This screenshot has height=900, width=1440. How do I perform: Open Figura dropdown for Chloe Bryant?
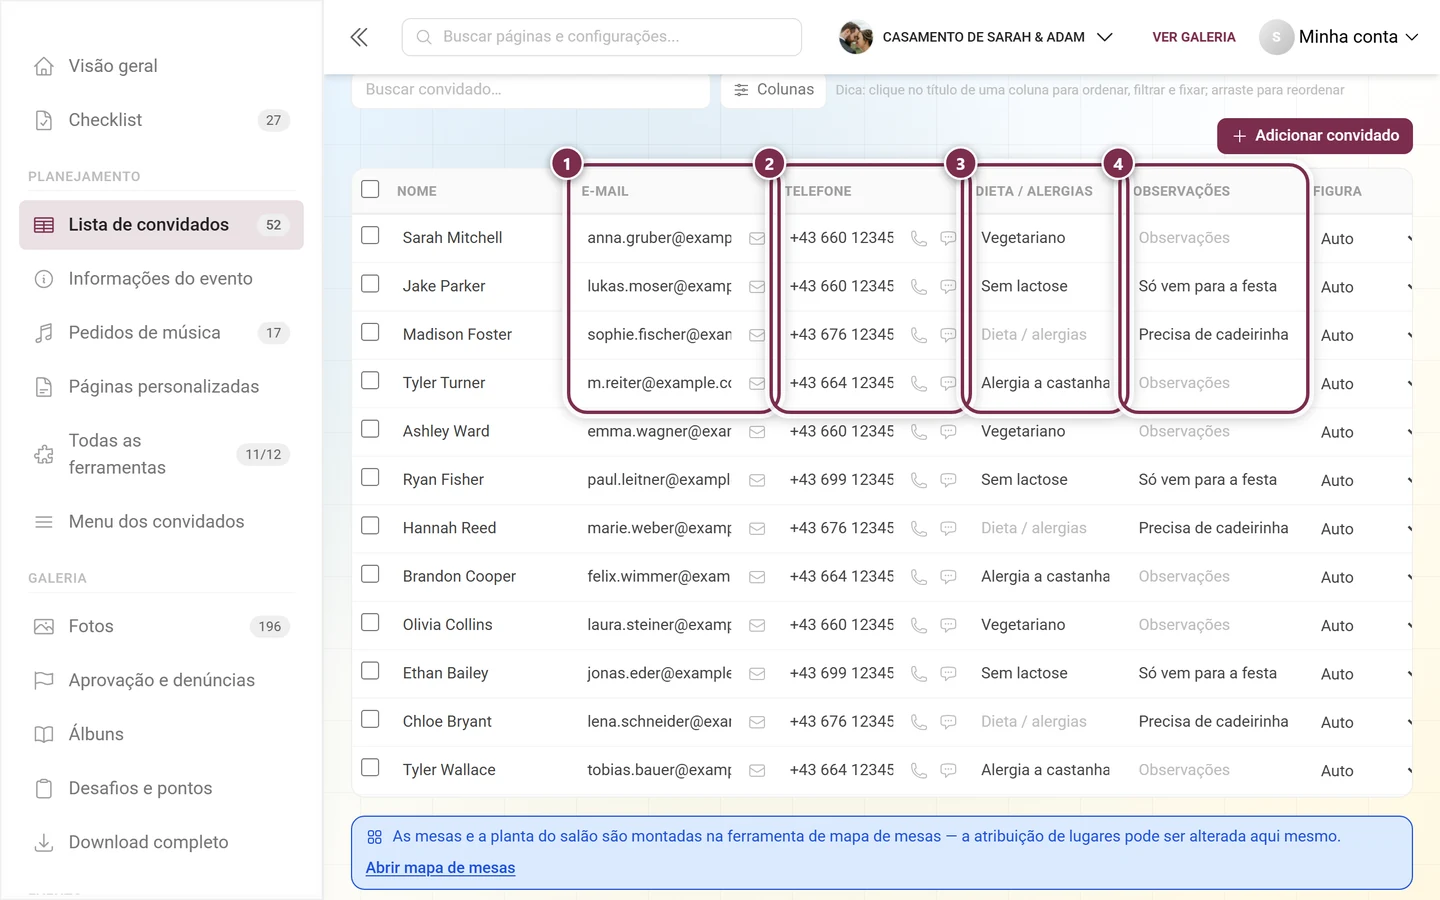pyautogui.click(x=1365, y=722)
